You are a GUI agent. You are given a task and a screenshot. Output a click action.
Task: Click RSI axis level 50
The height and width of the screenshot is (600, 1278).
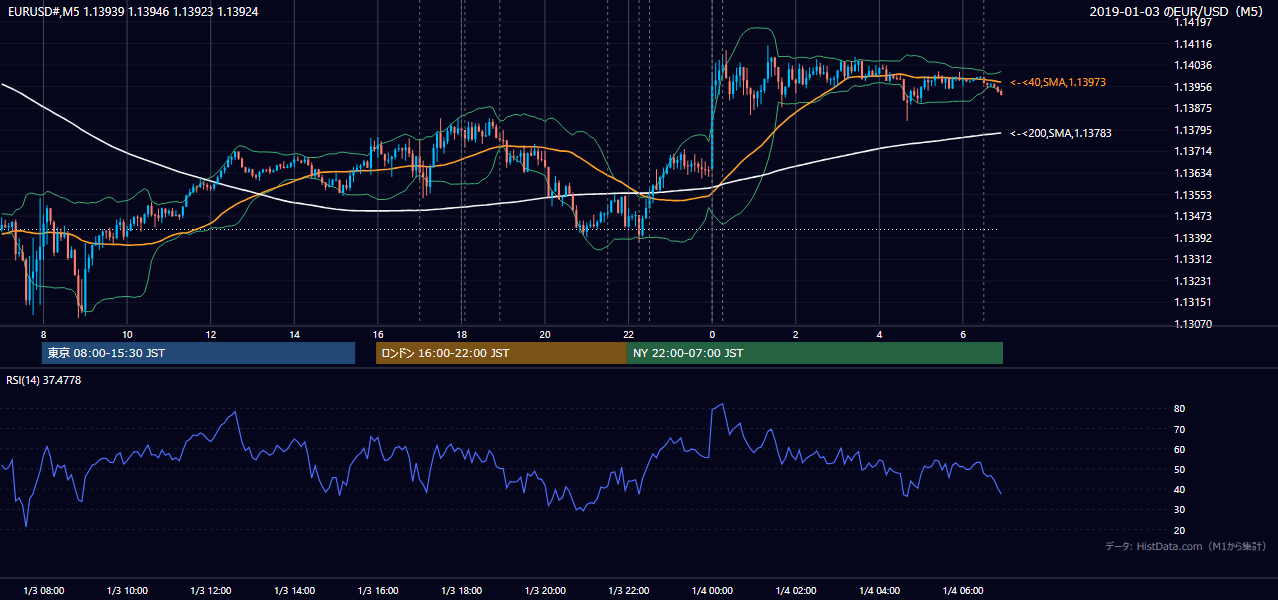click(x=1179, y=469)
